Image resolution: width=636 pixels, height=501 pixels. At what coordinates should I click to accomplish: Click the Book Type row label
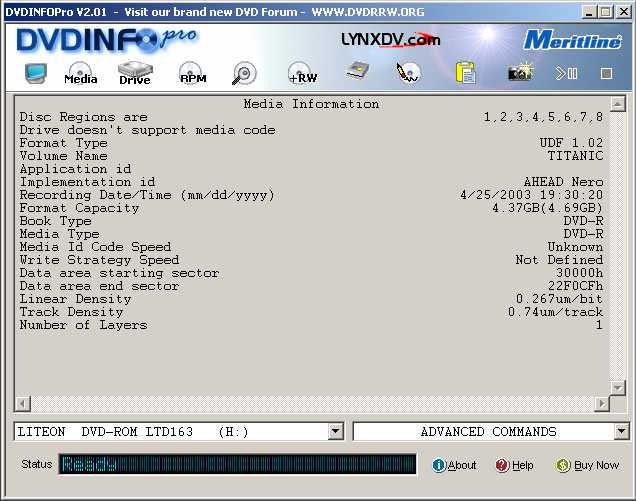56,221
